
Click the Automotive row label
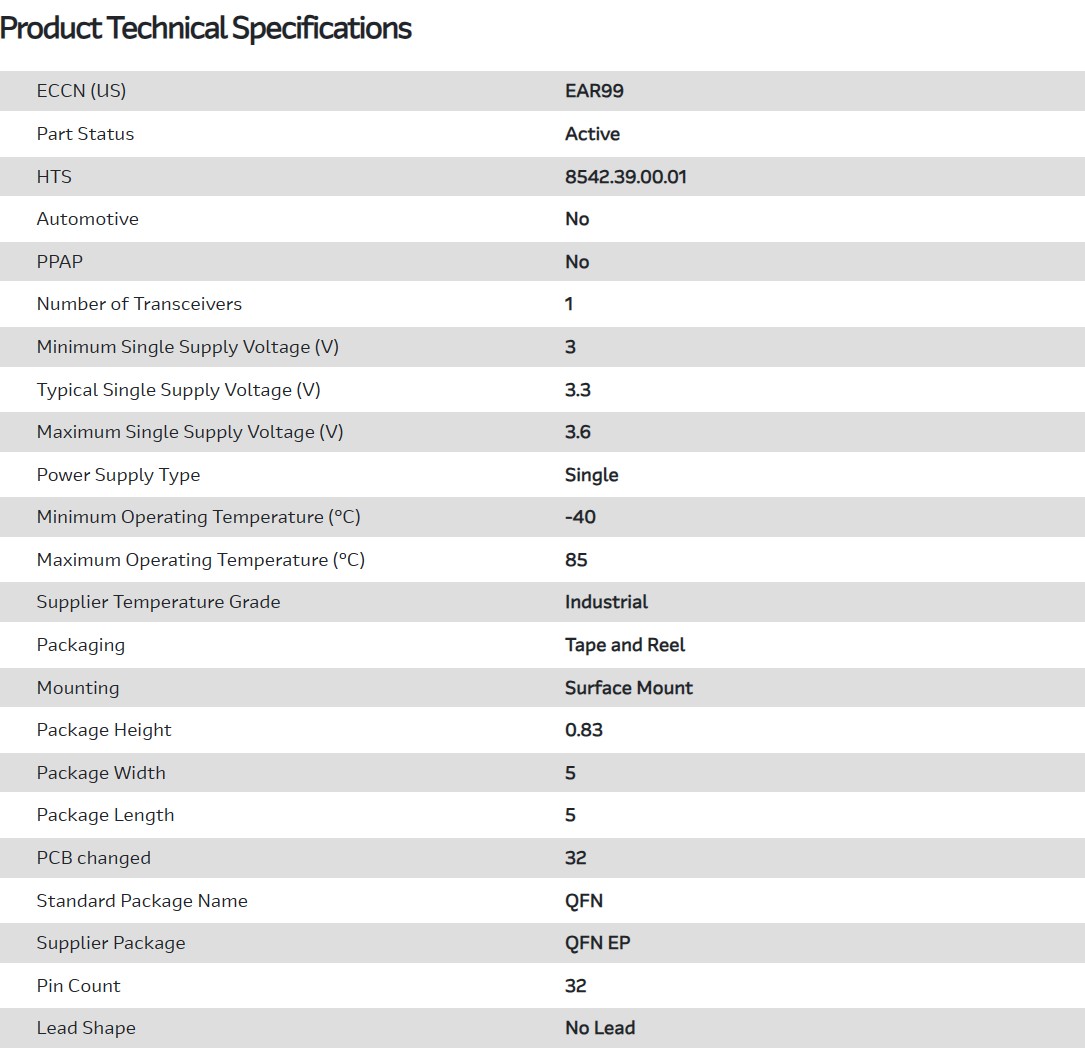[x=87, y=219]
